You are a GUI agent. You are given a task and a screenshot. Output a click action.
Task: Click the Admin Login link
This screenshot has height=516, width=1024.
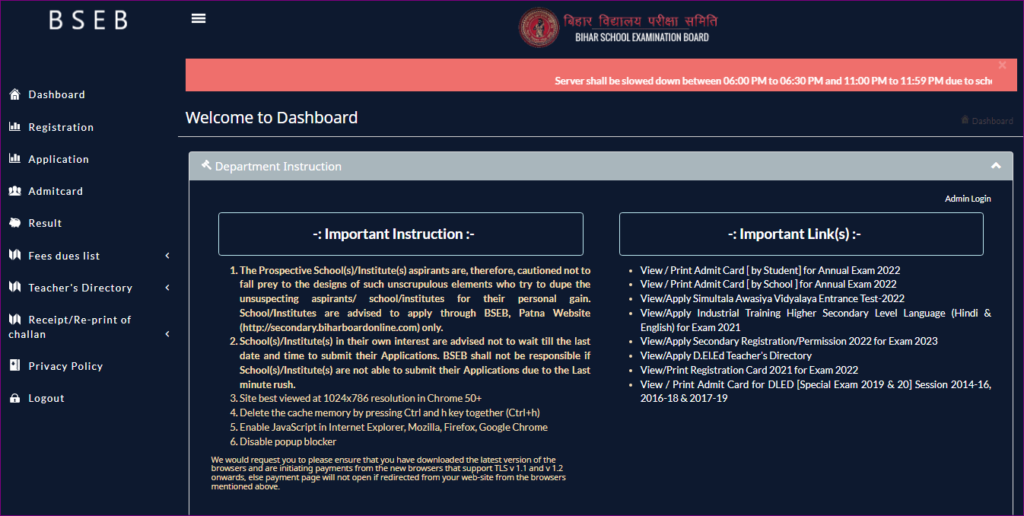968,199
